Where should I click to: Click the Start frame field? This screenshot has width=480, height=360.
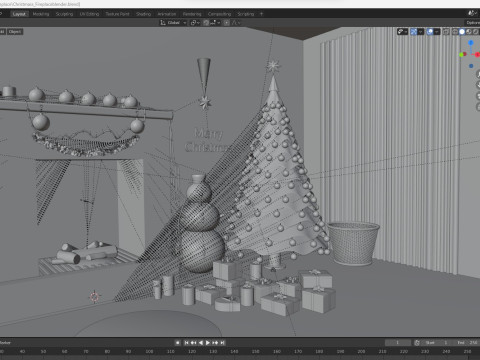click(x=436, y=343)
